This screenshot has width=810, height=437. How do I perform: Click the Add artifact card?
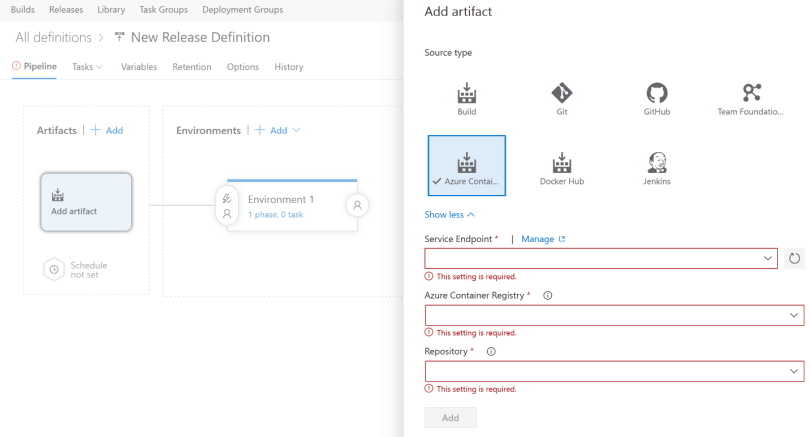point(86,202)
